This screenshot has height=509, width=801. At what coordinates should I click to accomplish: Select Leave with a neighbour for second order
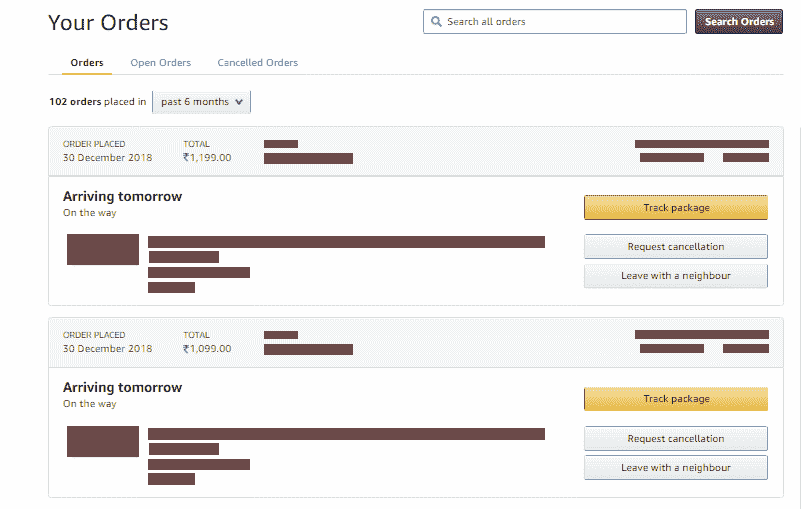click(676, 468)
